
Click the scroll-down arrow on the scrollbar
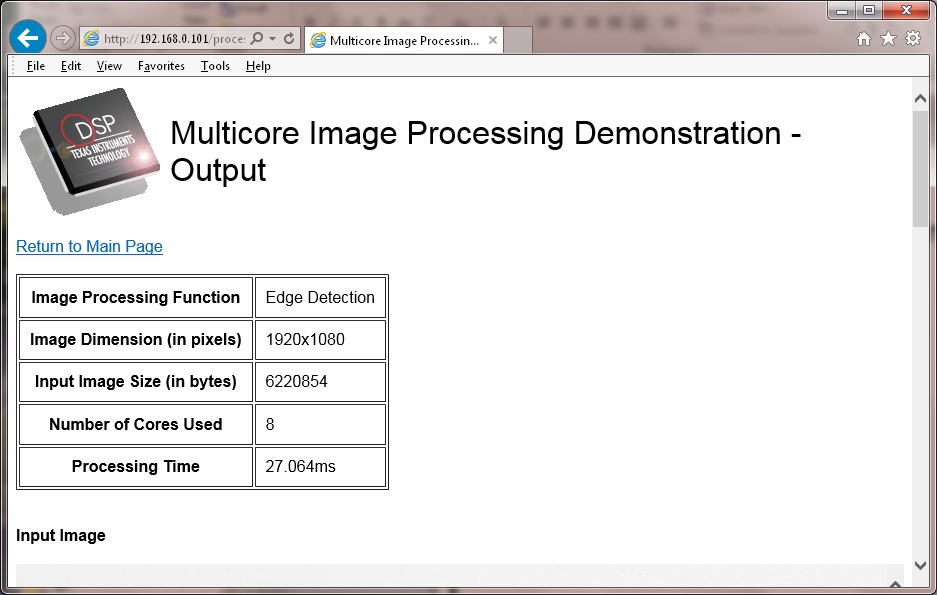[x=920, y=564]
